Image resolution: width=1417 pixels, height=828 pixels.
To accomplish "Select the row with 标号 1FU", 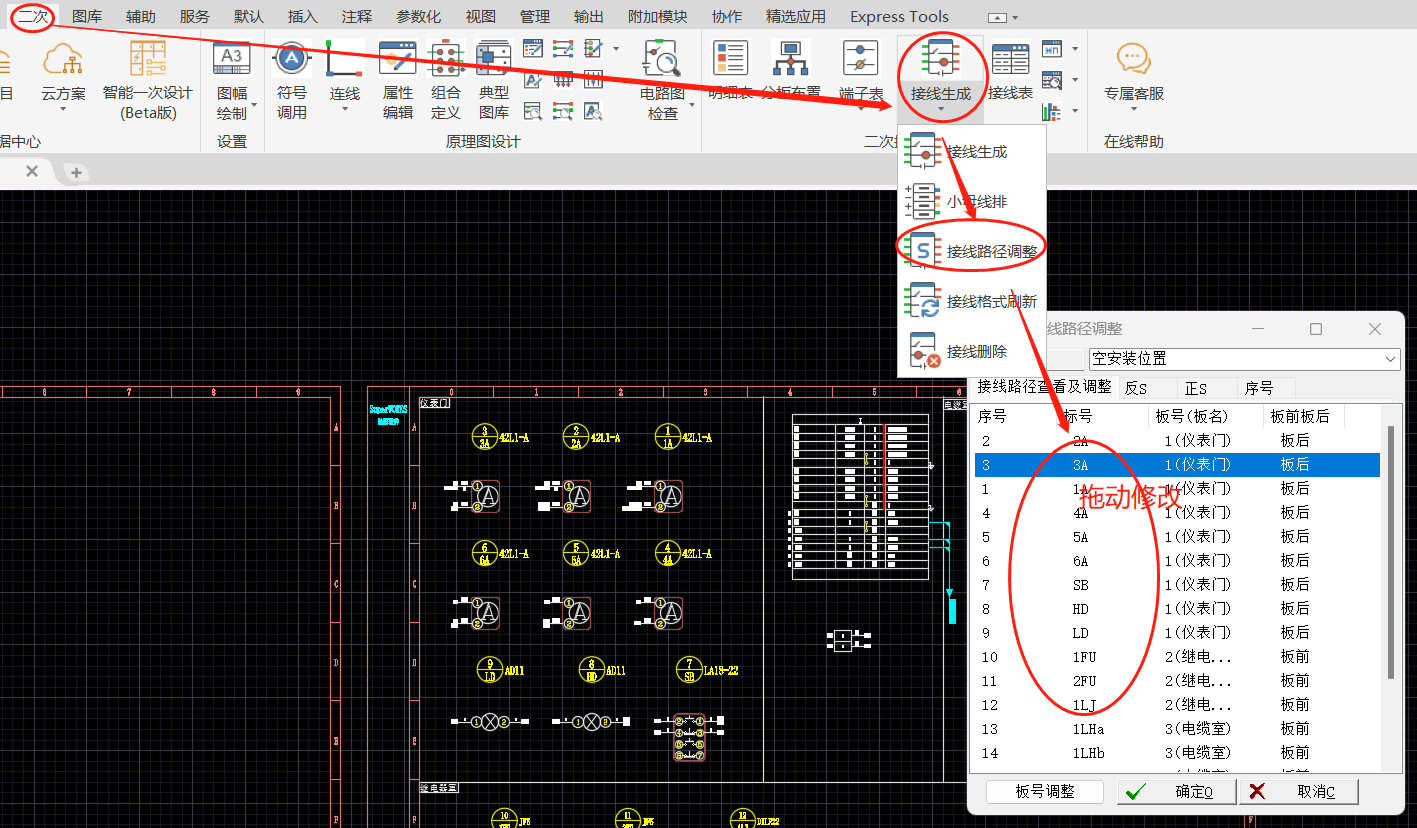I will pyautogui.click(x=1177, y=657).
